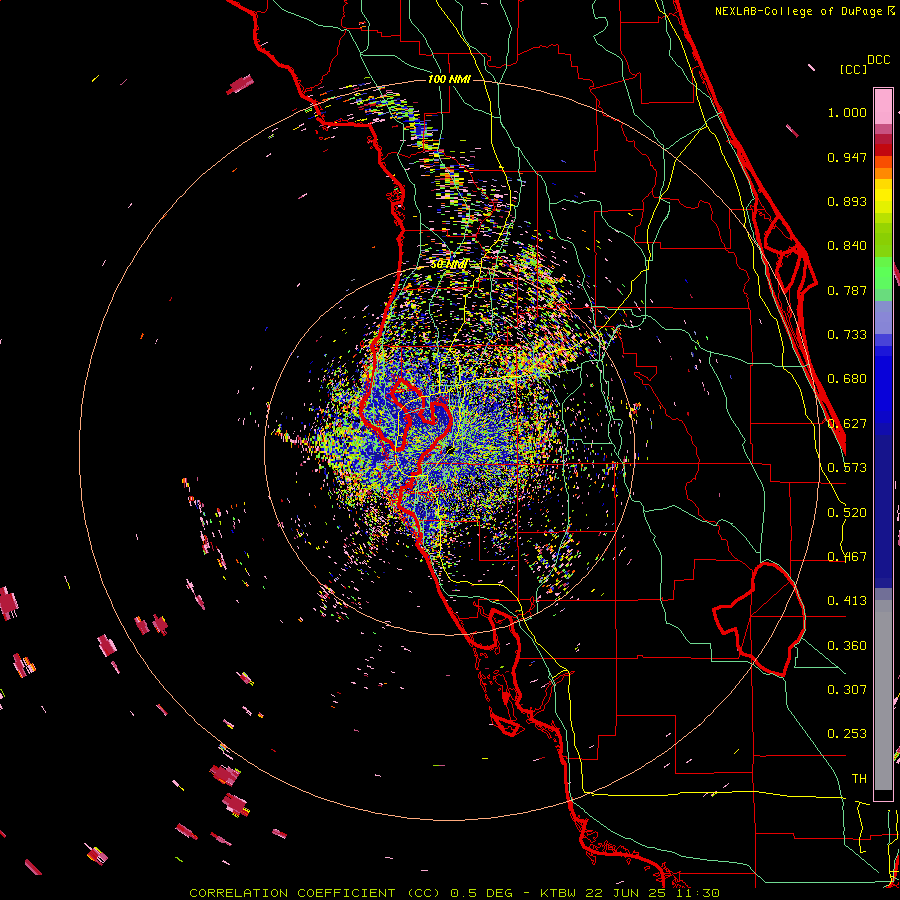This screenshot has height=900, width=900.
Task: Click the TH label on the scale
Action: pyautogui.click(x=859, y=779)
